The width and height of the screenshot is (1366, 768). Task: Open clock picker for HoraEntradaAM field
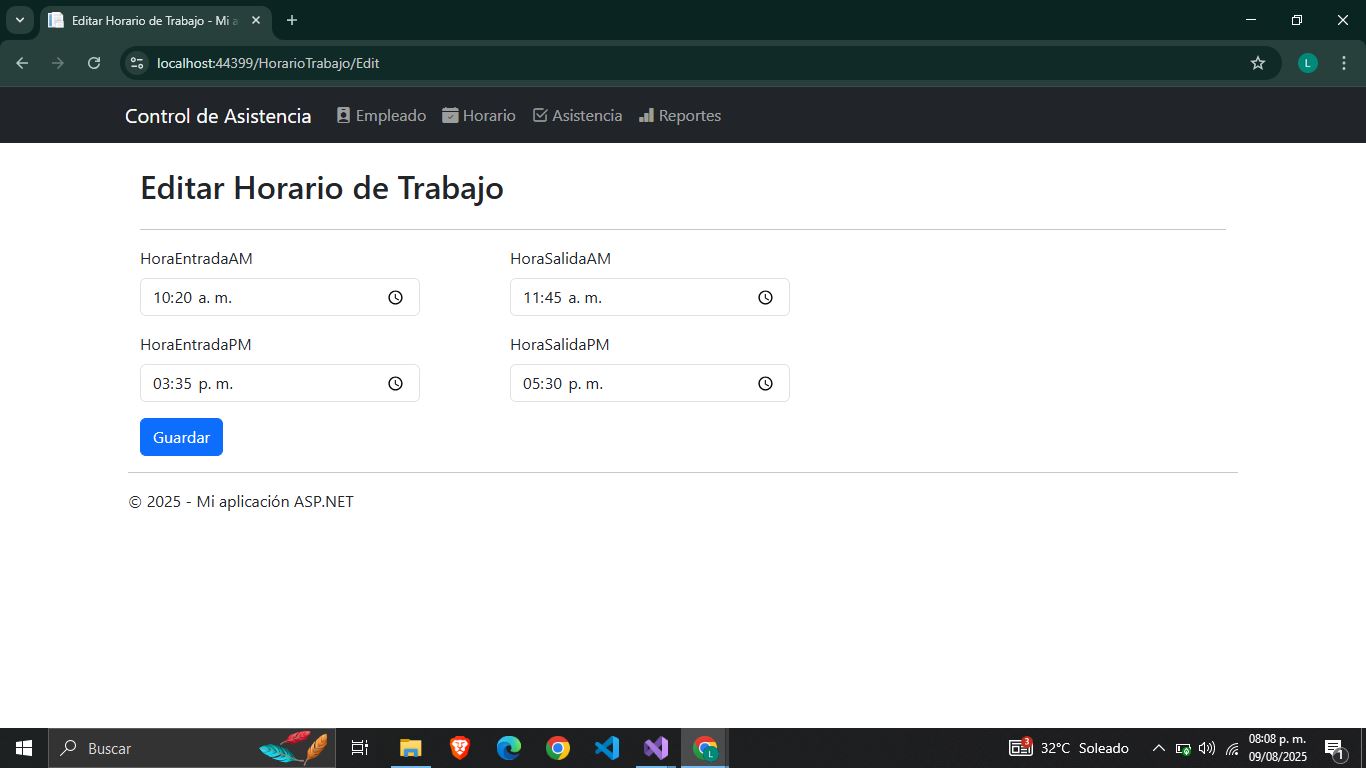click(395, 297)
